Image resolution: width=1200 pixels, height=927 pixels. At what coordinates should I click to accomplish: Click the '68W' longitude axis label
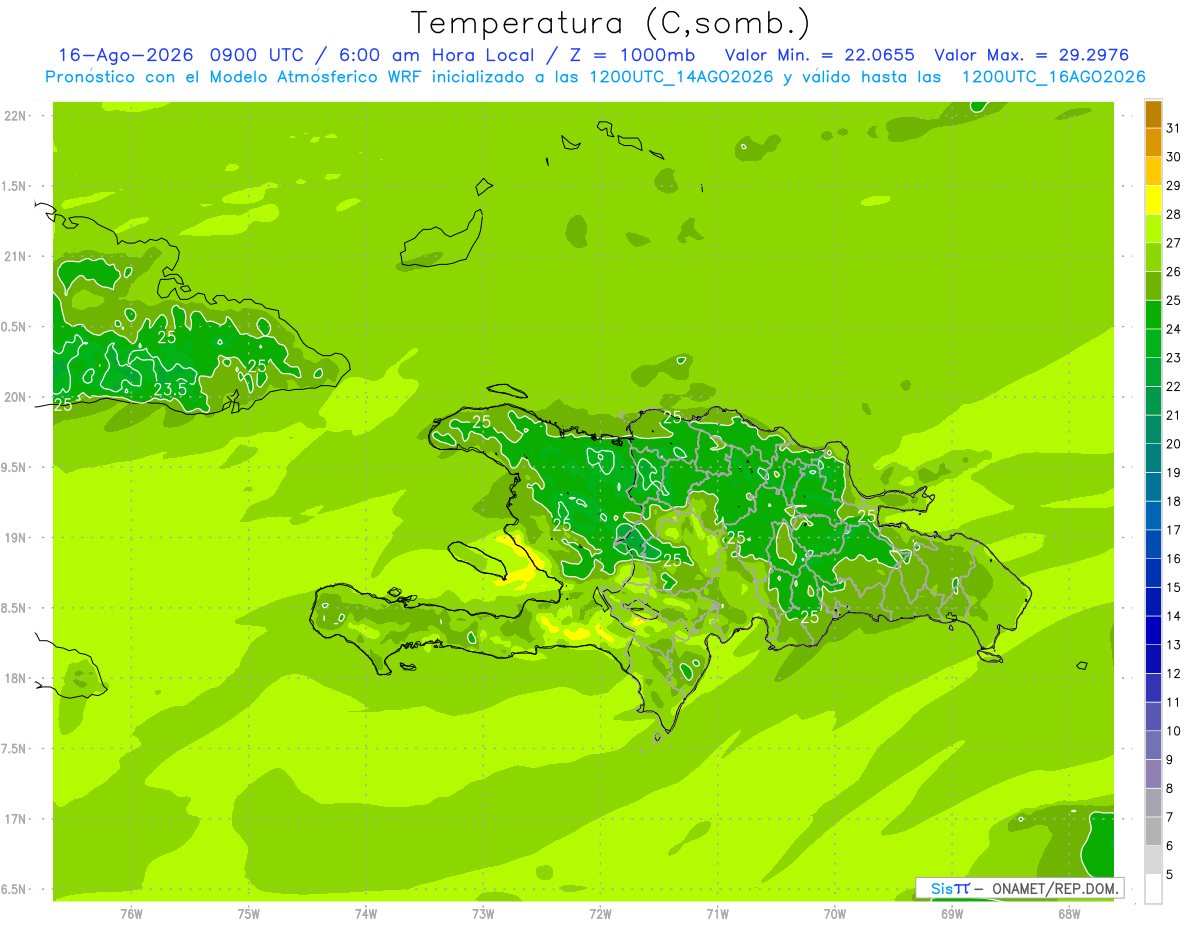pos(1069,913)
